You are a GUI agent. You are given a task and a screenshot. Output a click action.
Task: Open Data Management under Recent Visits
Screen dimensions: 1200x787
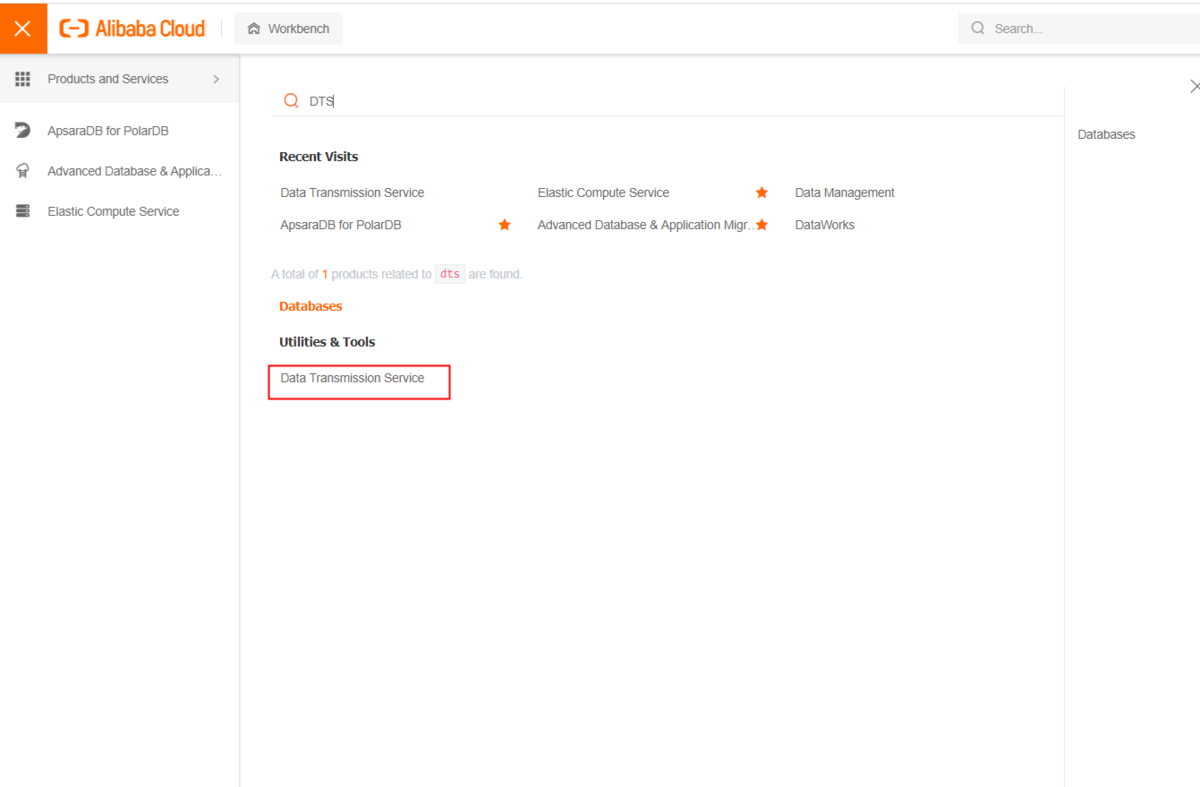[845, 193]
